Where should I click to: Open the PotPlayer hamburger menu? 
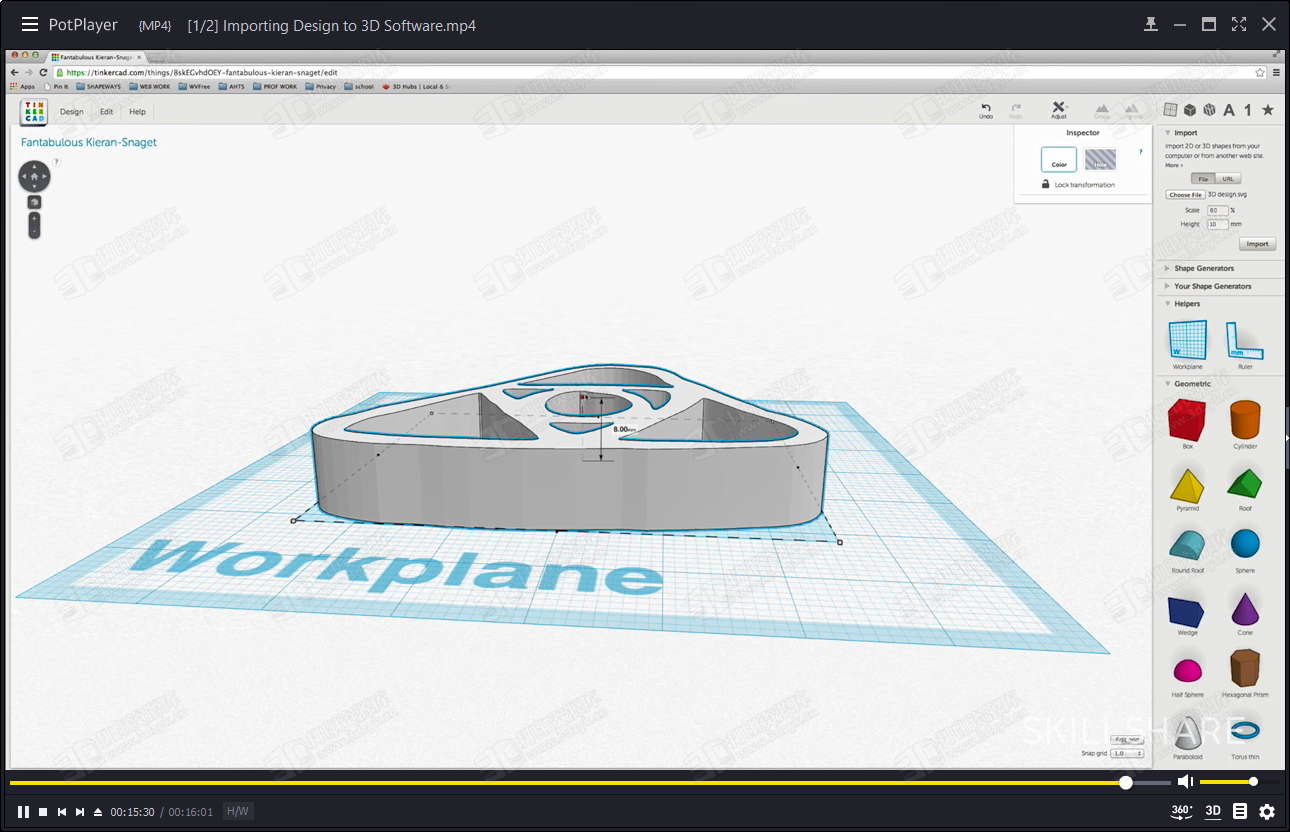pos(30,24)
